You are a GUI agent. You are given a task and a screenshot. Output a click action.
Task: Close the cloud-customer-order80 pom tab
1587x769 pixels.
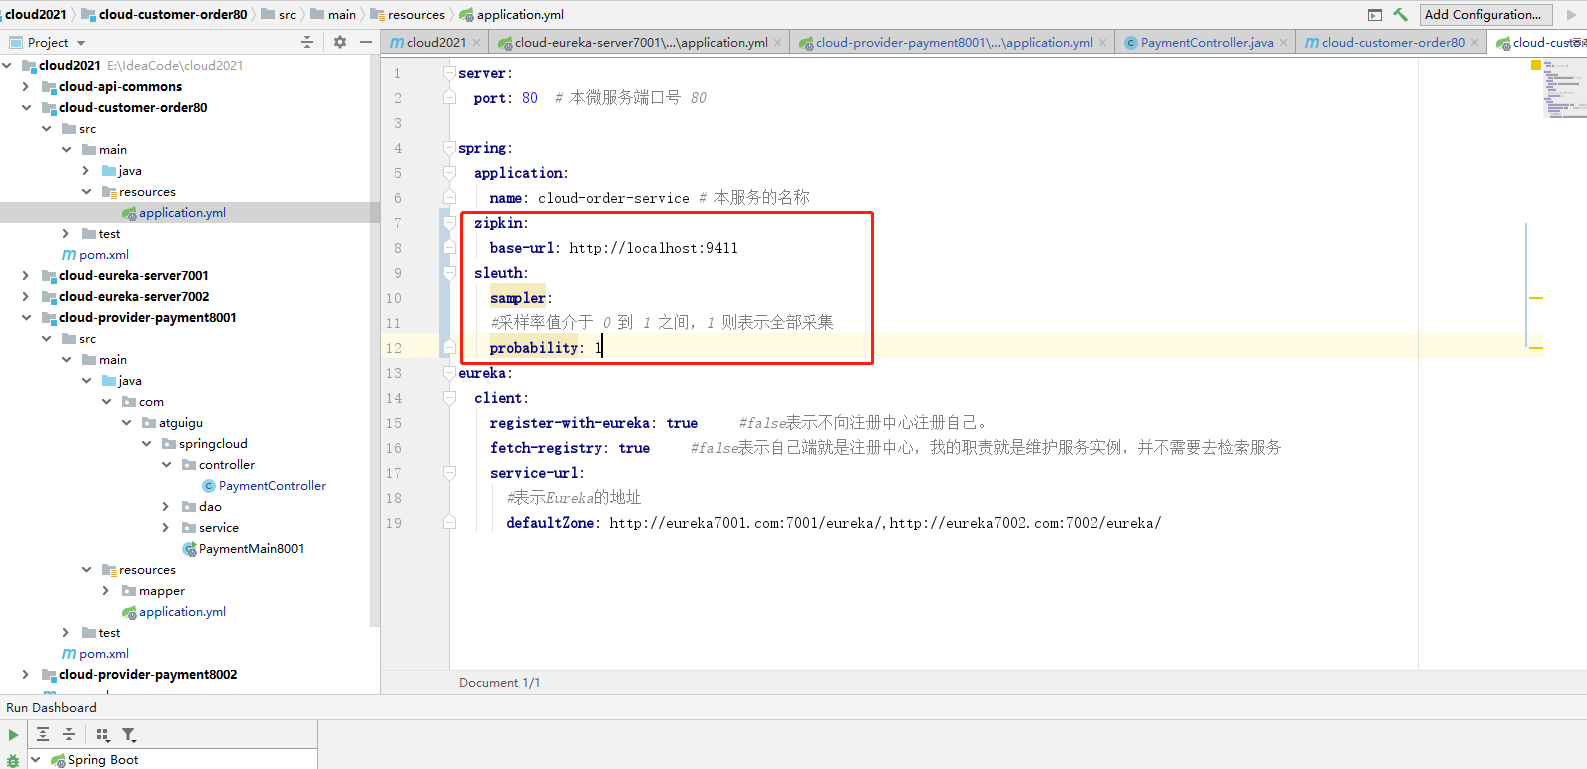[1475, 42]
